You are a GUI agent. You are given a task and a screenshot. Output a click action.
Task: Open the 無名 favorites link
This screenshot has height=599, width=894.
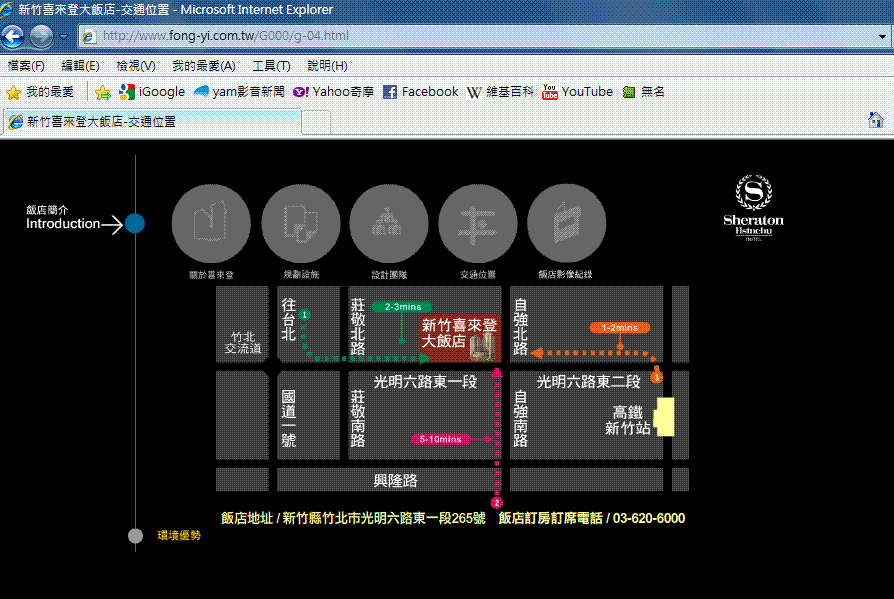pyautogui.click(x=644, y=92)
